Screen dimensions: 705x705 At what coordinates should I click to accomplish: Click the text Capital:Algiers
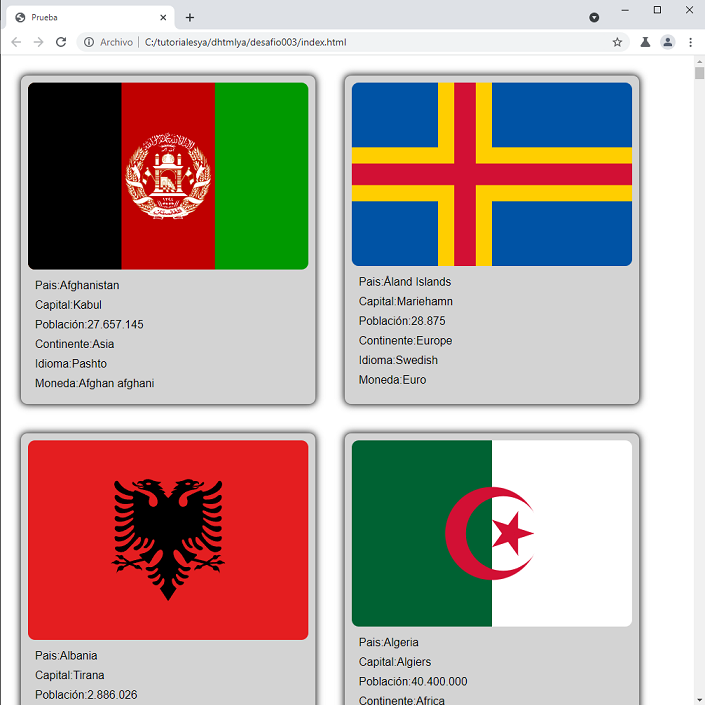pyautogui.click(x=395, y=662)
